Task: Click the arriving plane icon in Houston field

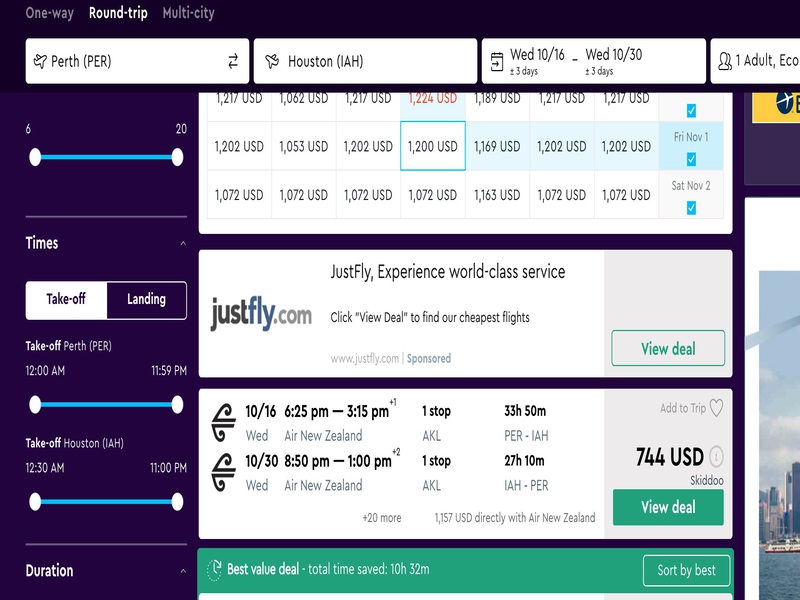Action: pos(272,61)
